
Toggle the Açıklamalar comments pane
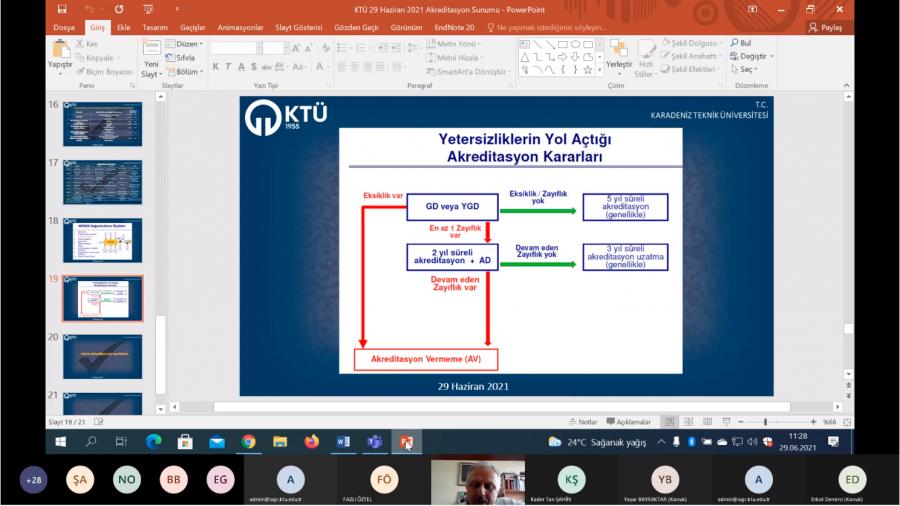[628, 422]
